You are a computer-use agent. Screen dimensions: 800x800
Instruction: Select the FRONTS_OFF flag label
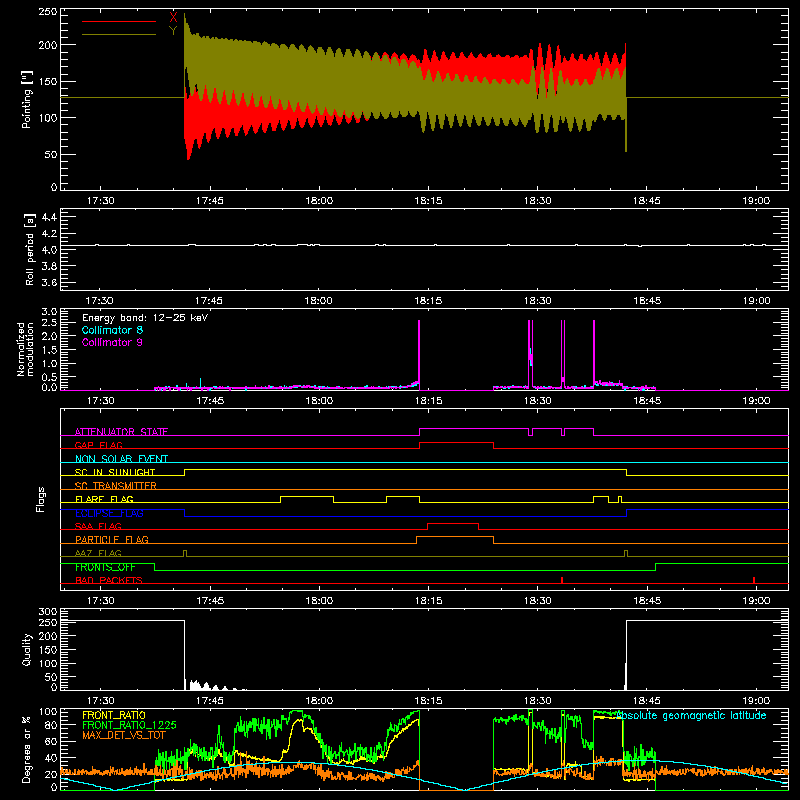(105, 567)
